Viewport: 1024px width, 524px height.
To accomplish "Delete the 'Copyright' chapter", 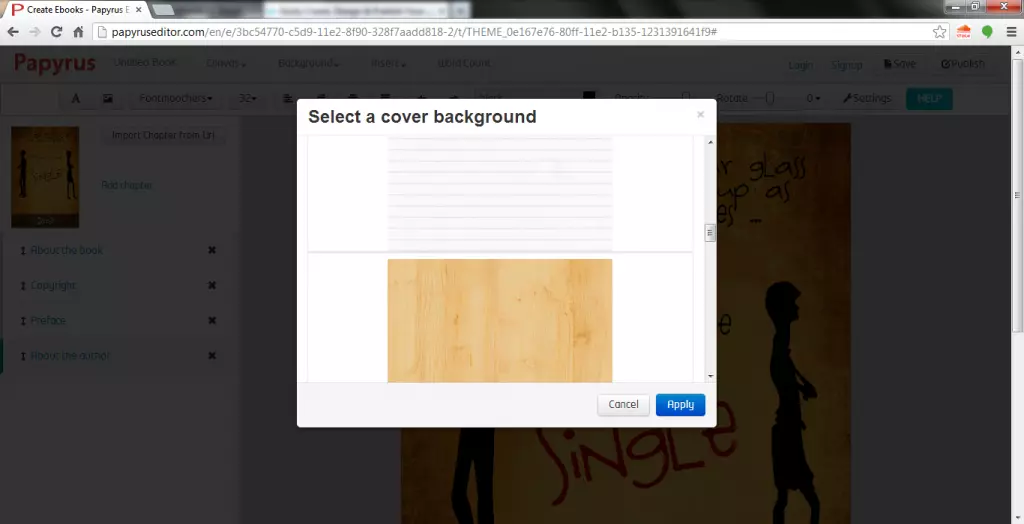I will pos(212,286).
